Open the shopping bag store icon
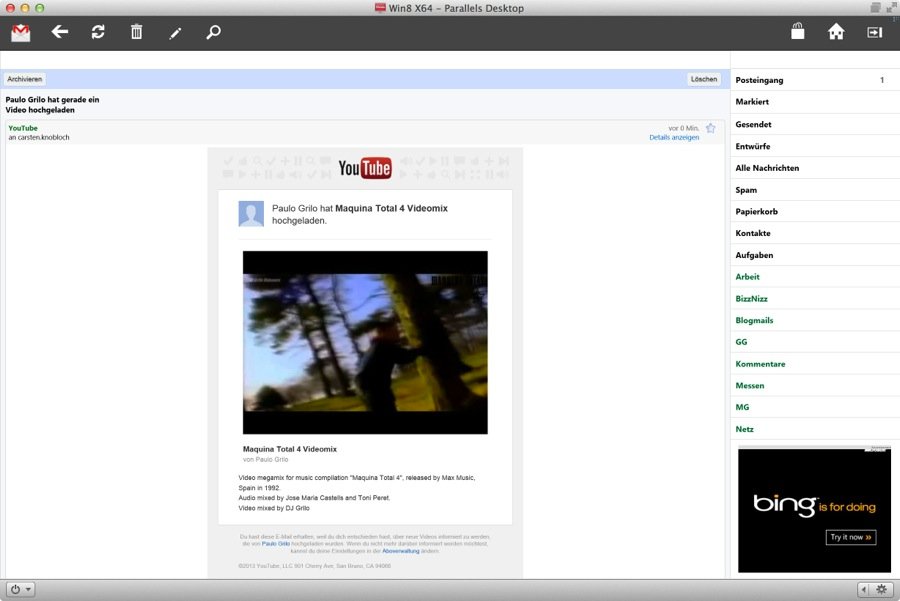The image size is (900, 601). click(797, 31)
